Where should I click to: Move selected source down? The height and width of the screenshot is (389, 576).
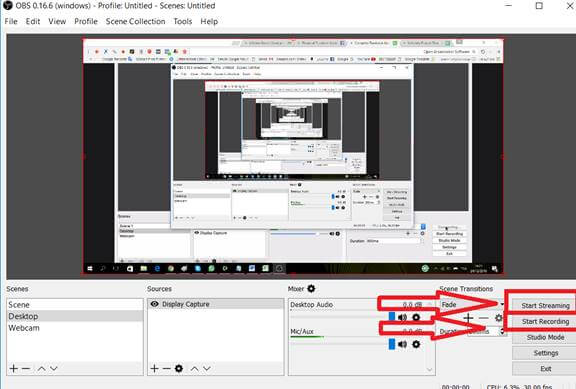point(207,368)
